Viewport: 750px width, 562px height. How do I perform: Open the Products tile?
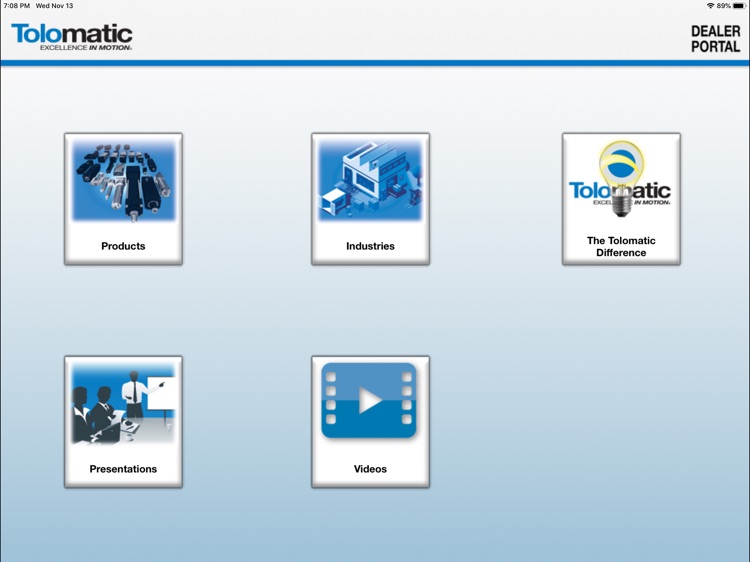coord(123,198)
